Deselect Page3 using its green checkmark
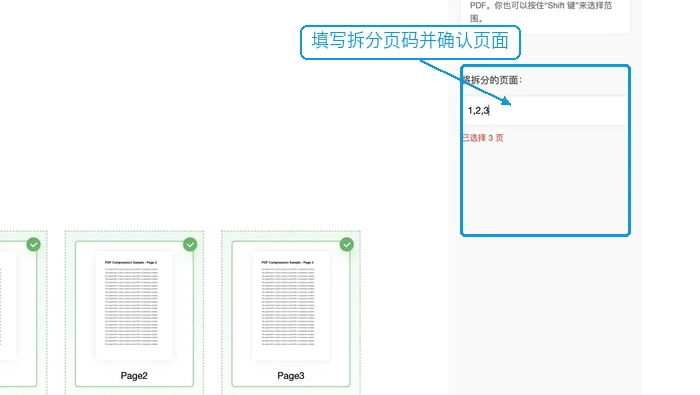The width and height of the screenshot is (700, 395). coord(347,245)
